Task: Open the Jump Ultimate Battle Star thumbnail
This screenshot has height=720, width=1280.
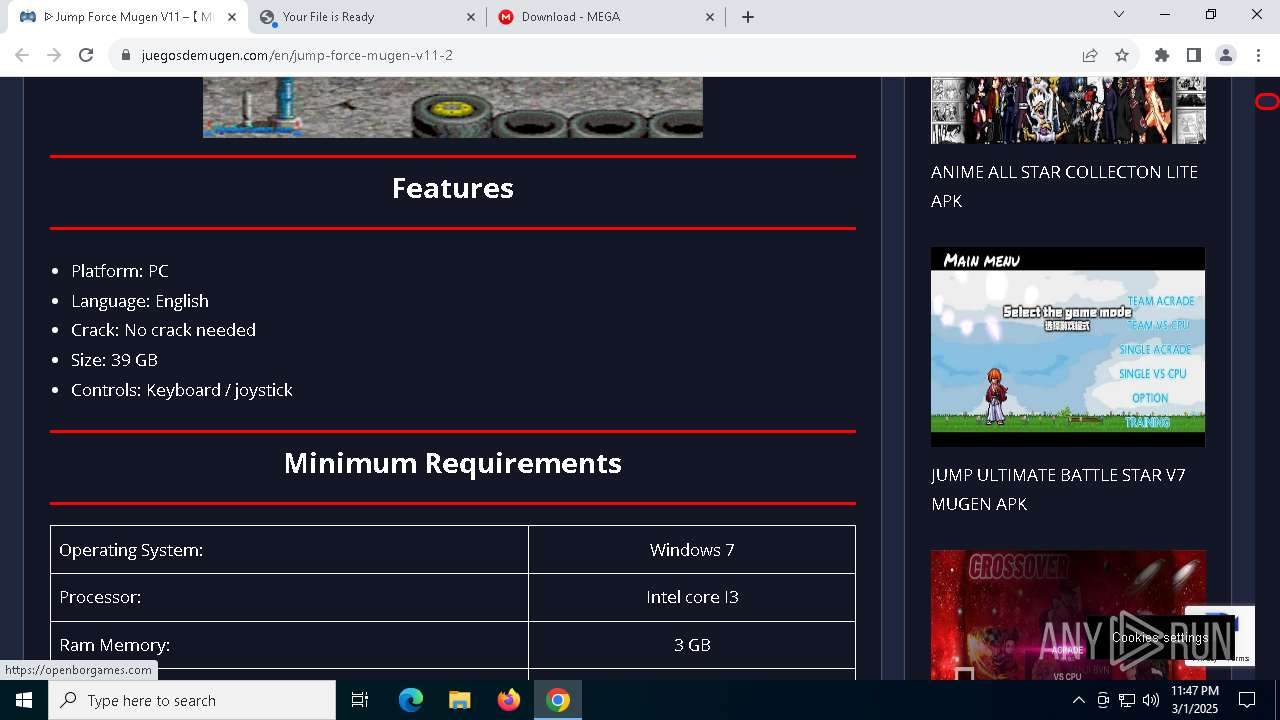Action: [1068, 347]
